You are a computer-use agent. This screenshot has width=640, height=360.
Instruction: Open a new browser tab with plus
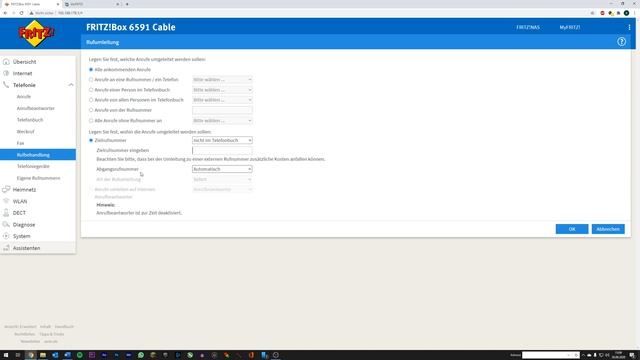[x=127, y=4]
